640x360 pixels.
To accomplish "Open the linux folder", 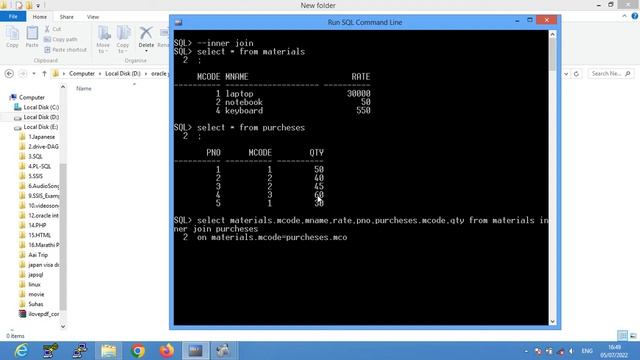I will tap(34, 284).
